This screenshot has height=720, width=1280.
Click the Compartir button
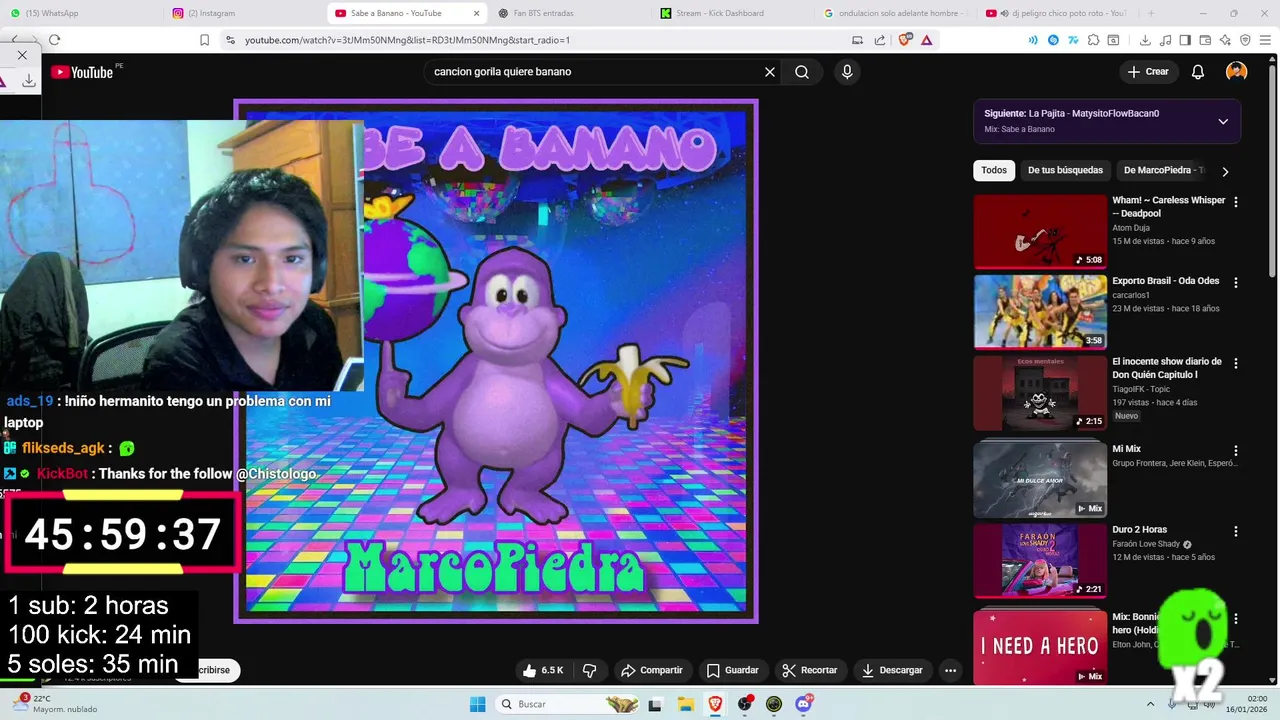[651, 670]
